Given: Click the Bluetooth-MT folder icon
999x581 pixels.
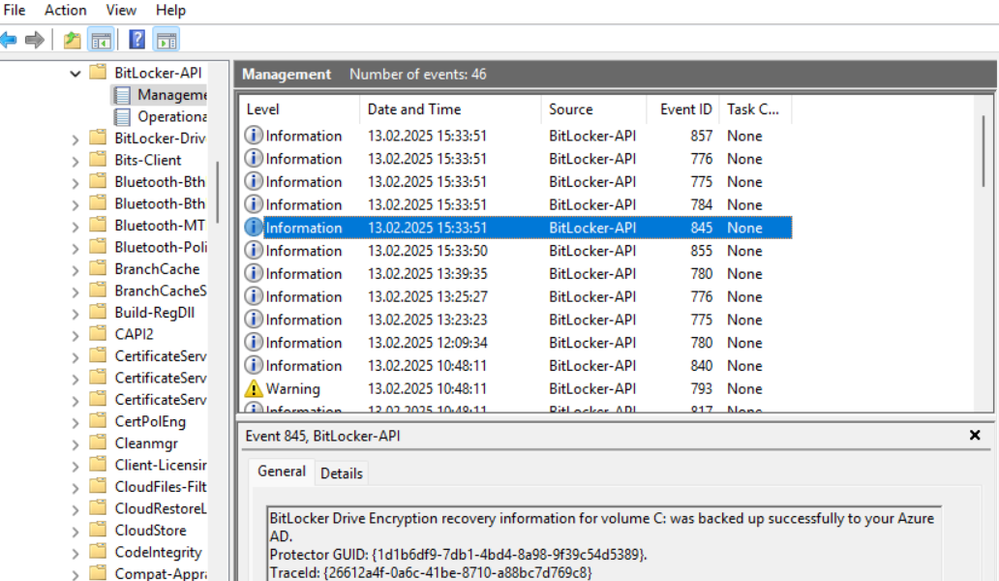Looking at the screenshot, I should [98, 225].
